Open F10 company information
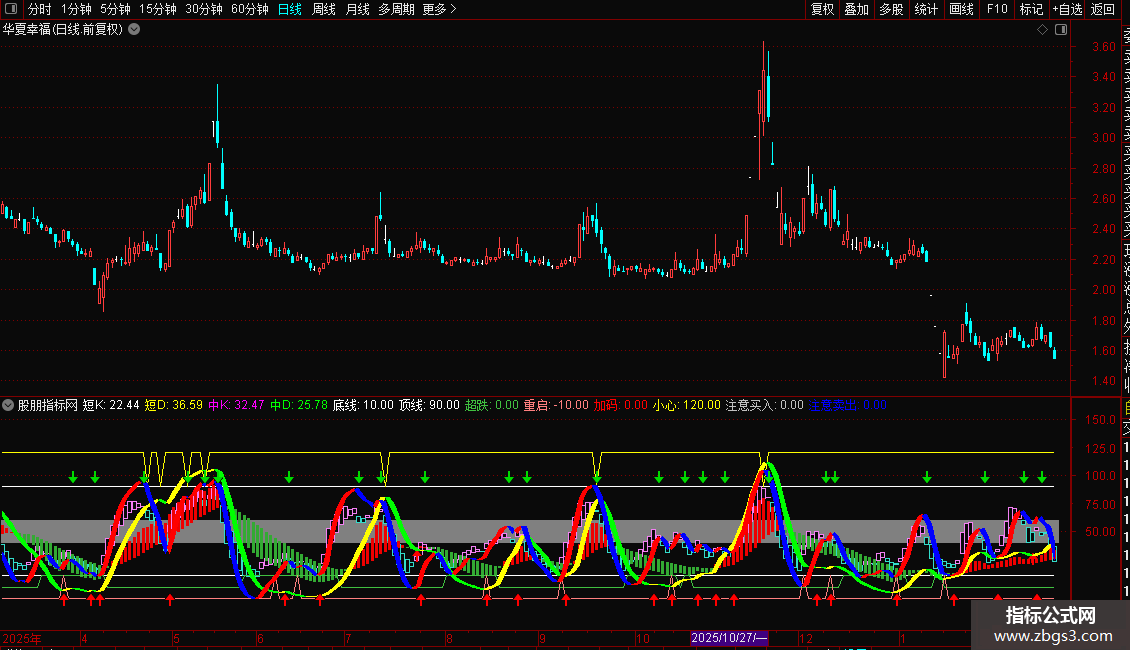1130x650 pixels. click(x=997, y=10)
